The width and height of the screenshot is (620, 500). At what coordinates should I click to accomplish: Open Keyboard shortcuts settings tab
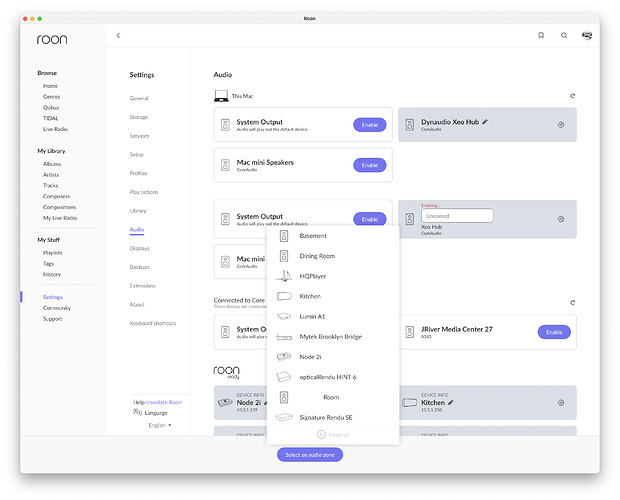click(153, 323)
